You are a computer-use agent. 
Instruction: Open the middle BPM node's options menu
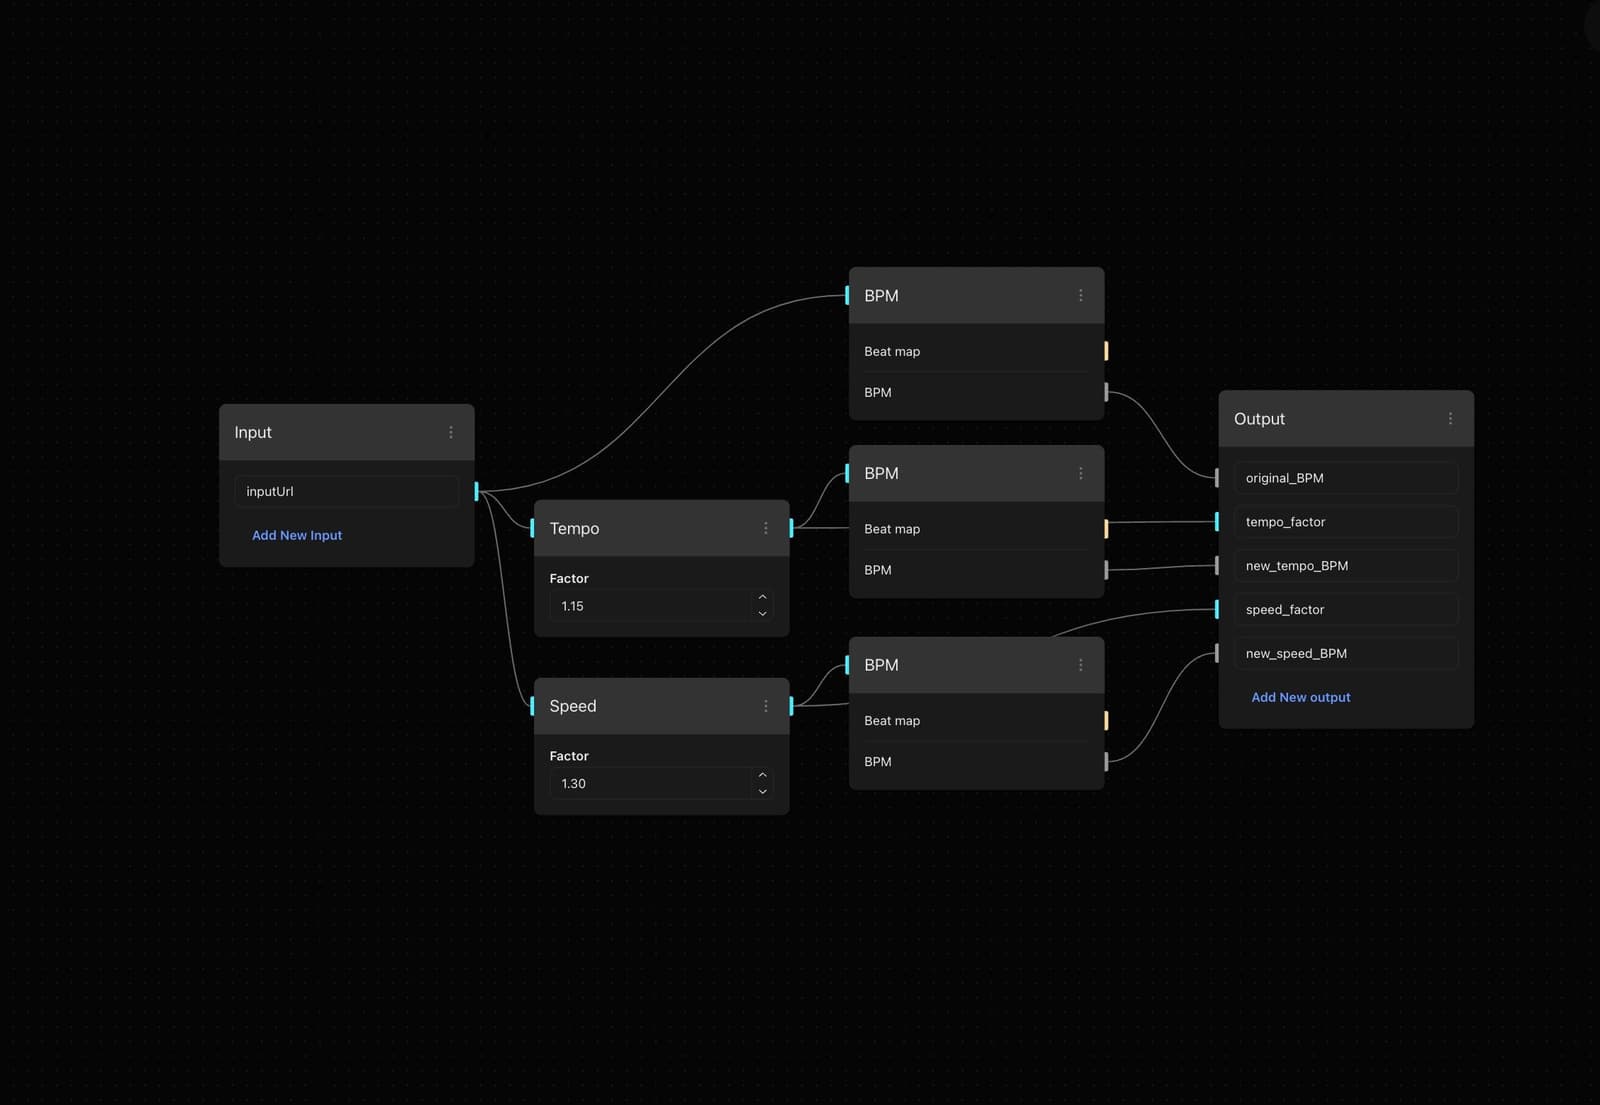coord(1080,473)
